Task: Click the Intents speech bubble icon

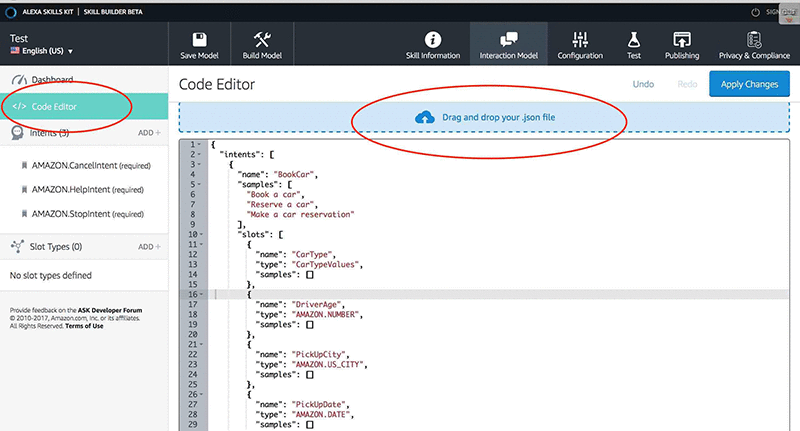Action: [17, 133]
